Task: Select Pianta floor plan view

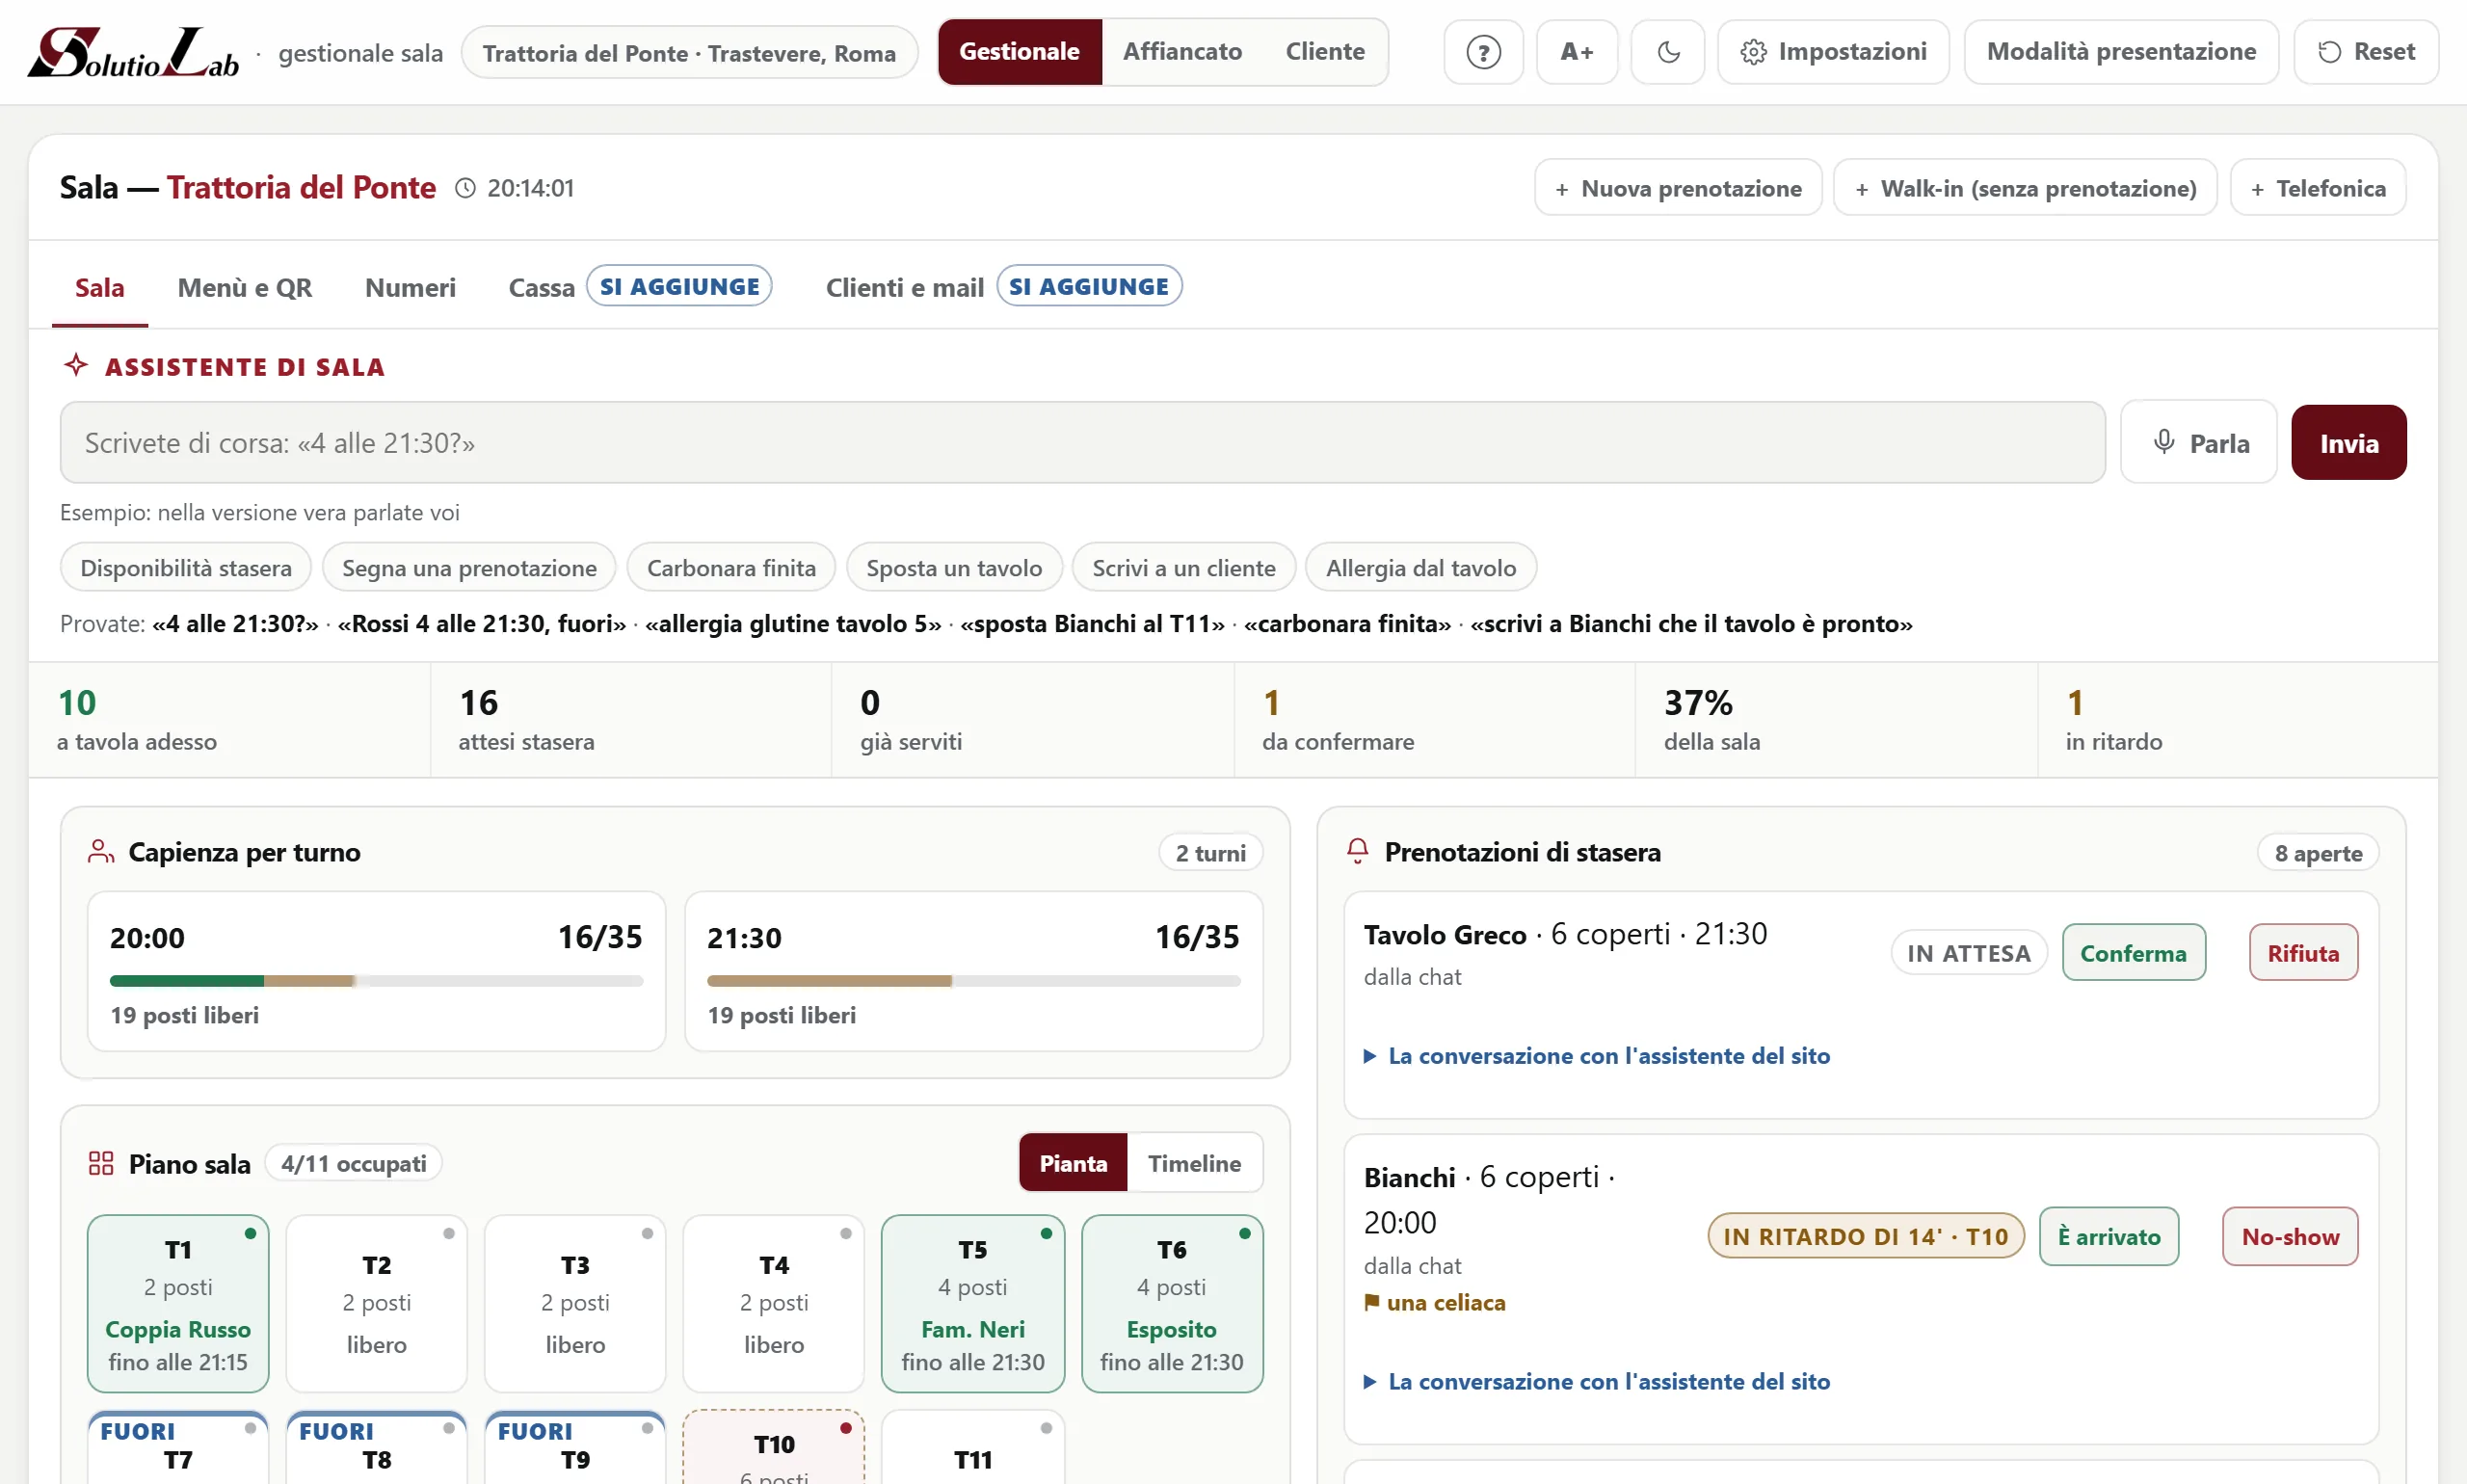Action: [1073, 1163]
